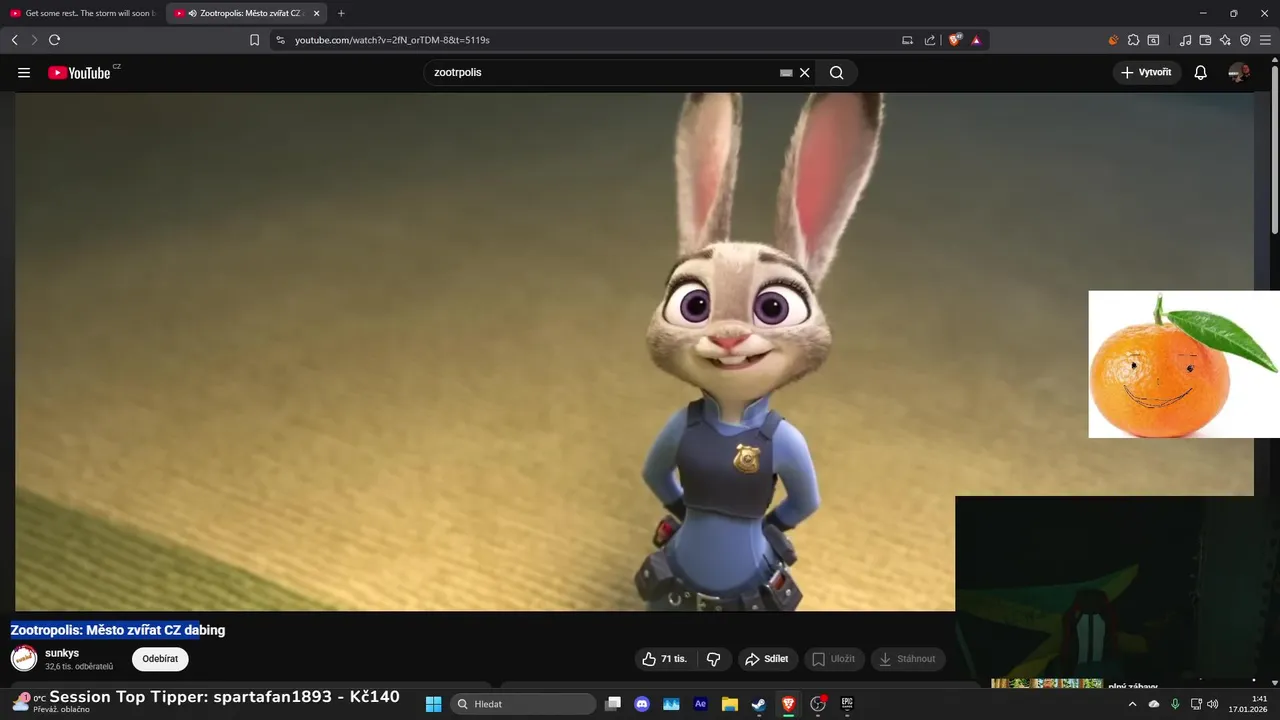Click the smiling orange image overlay
Viewport: 1280px width, 720px height.
1184,364
